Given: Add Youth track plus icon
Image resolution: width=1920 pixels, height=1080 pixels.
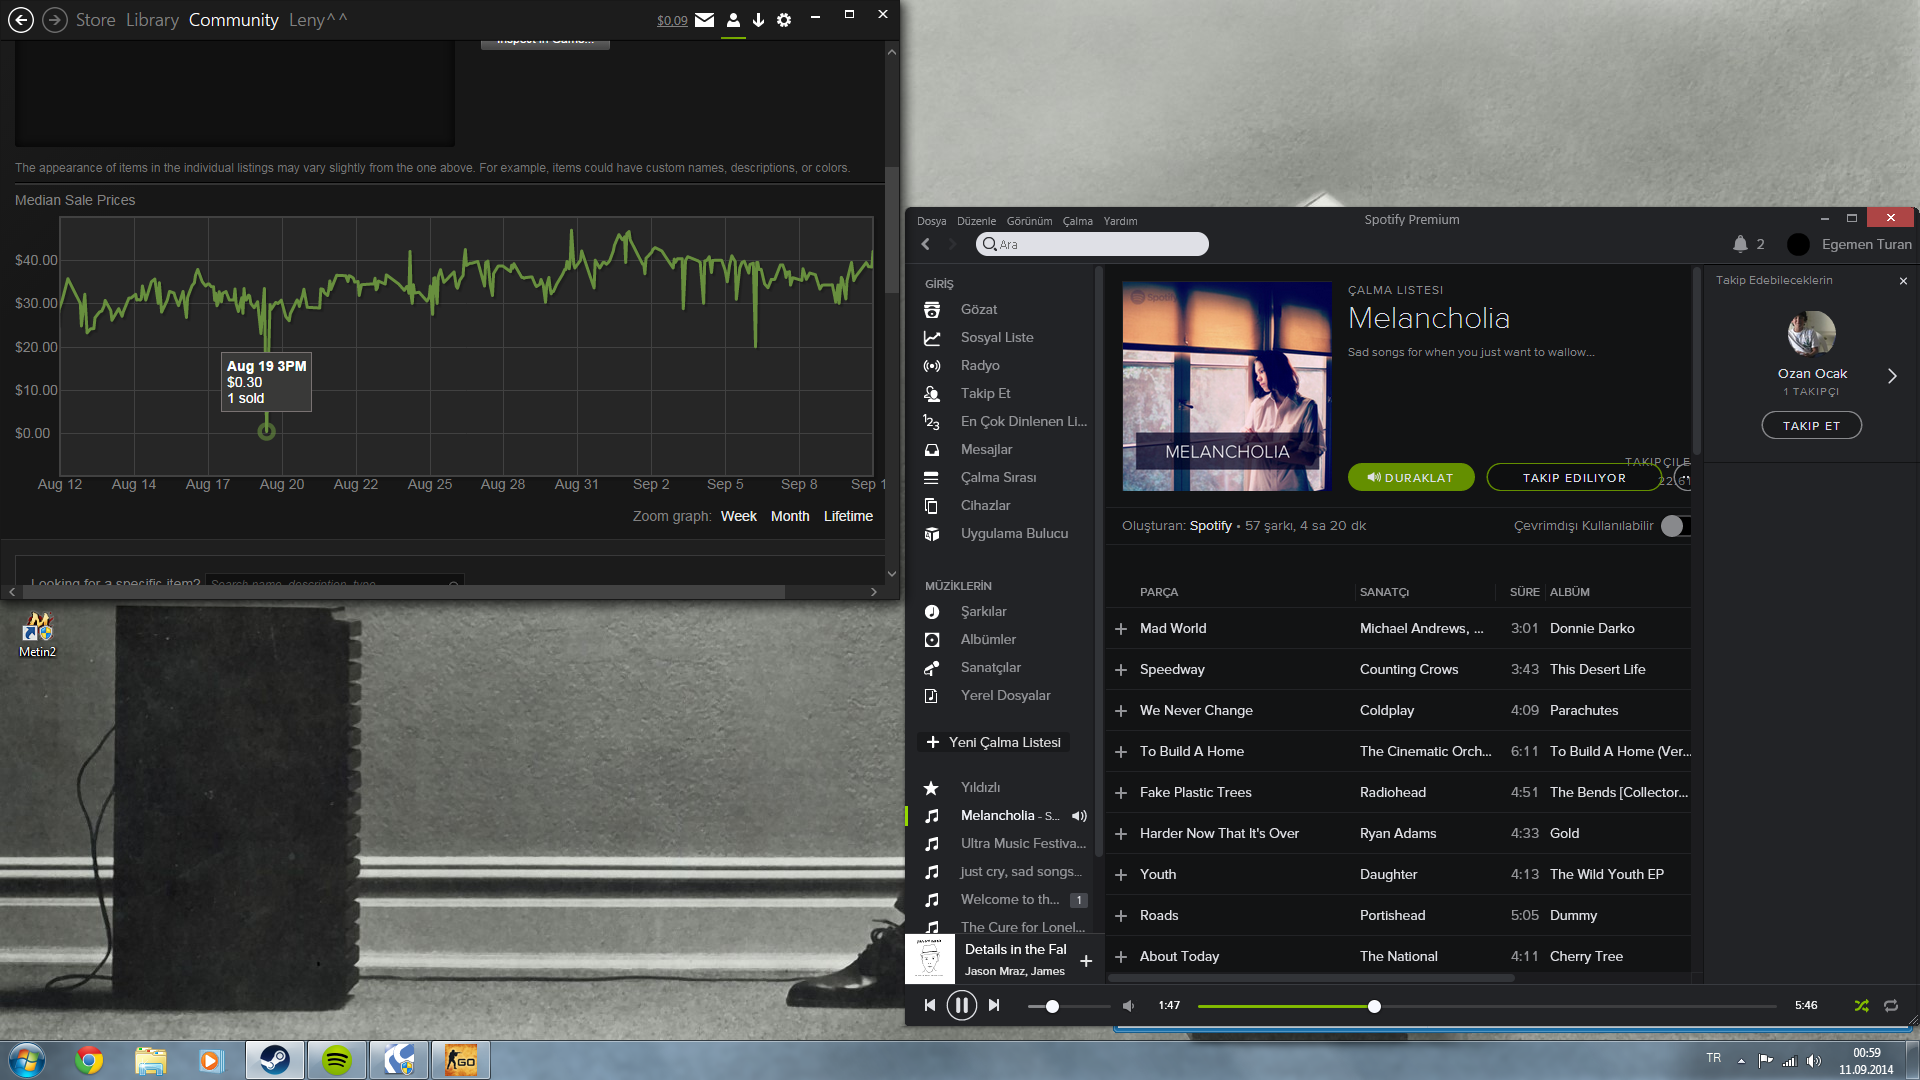Looking at the screenshot, I should coord(1121,875).
